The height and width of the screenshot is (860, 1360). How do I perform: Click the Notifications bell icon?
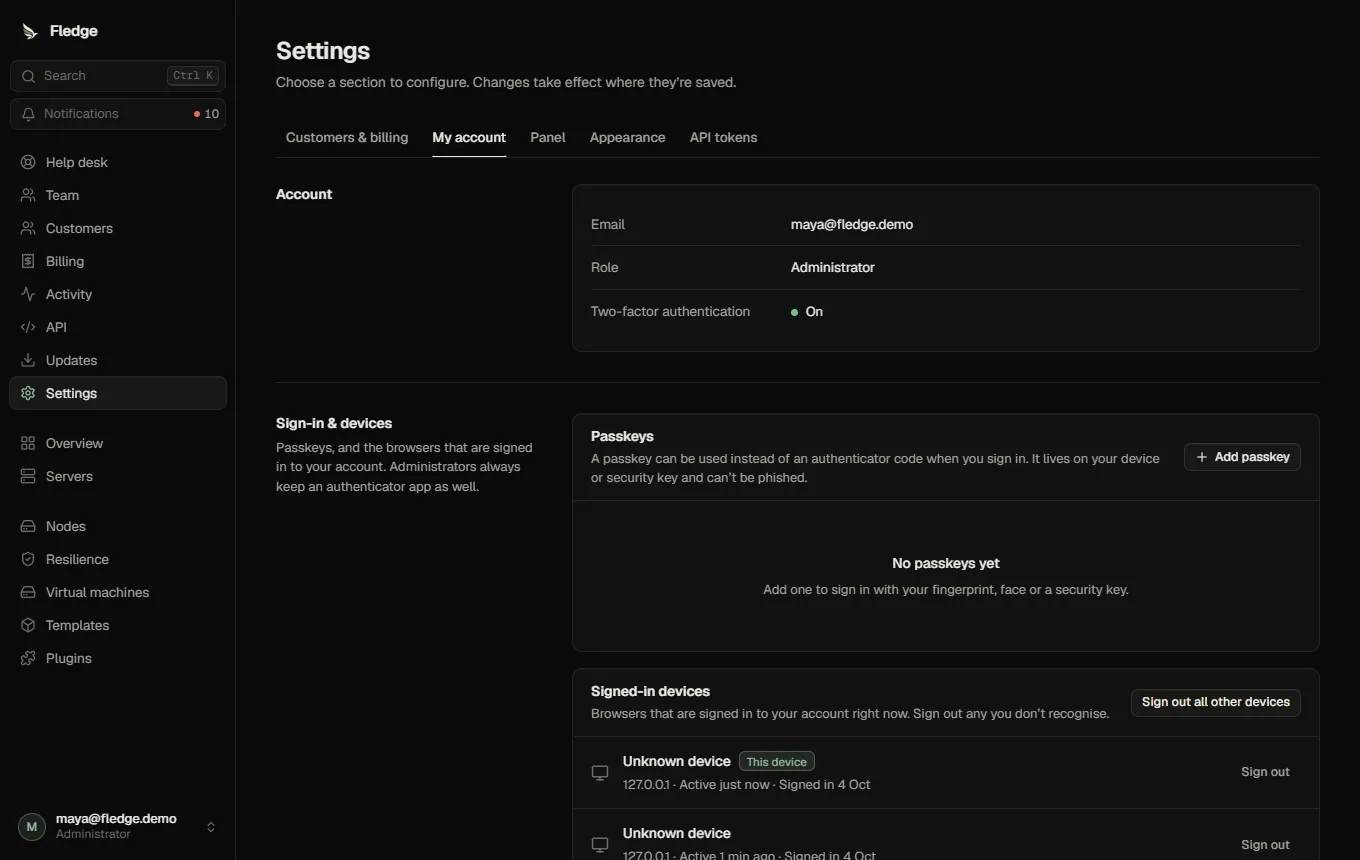28,114
